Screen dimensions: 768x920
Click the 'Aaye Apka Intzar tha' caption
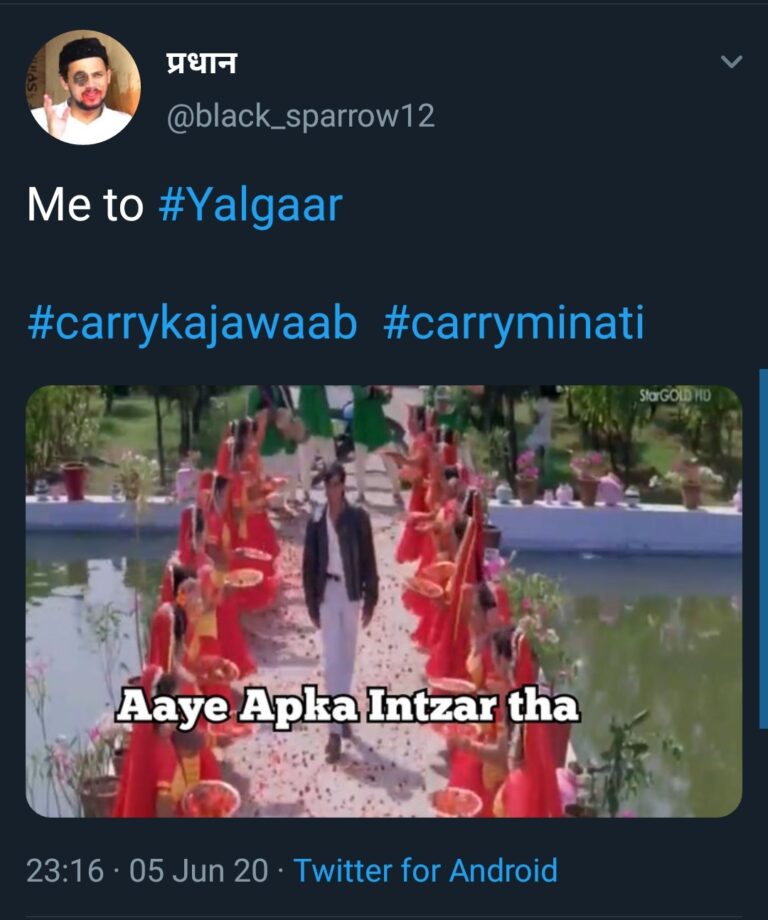[x=348, y=706]
